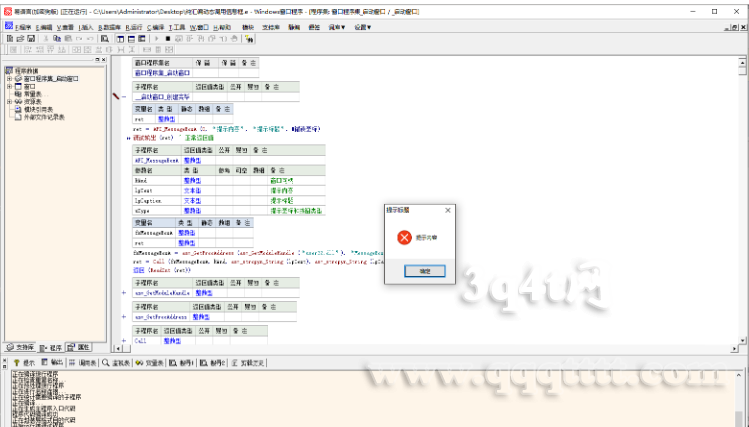Switch to the 监视表 output tab
The height and width of the screenshot is (427, 749).
[116, 363]
